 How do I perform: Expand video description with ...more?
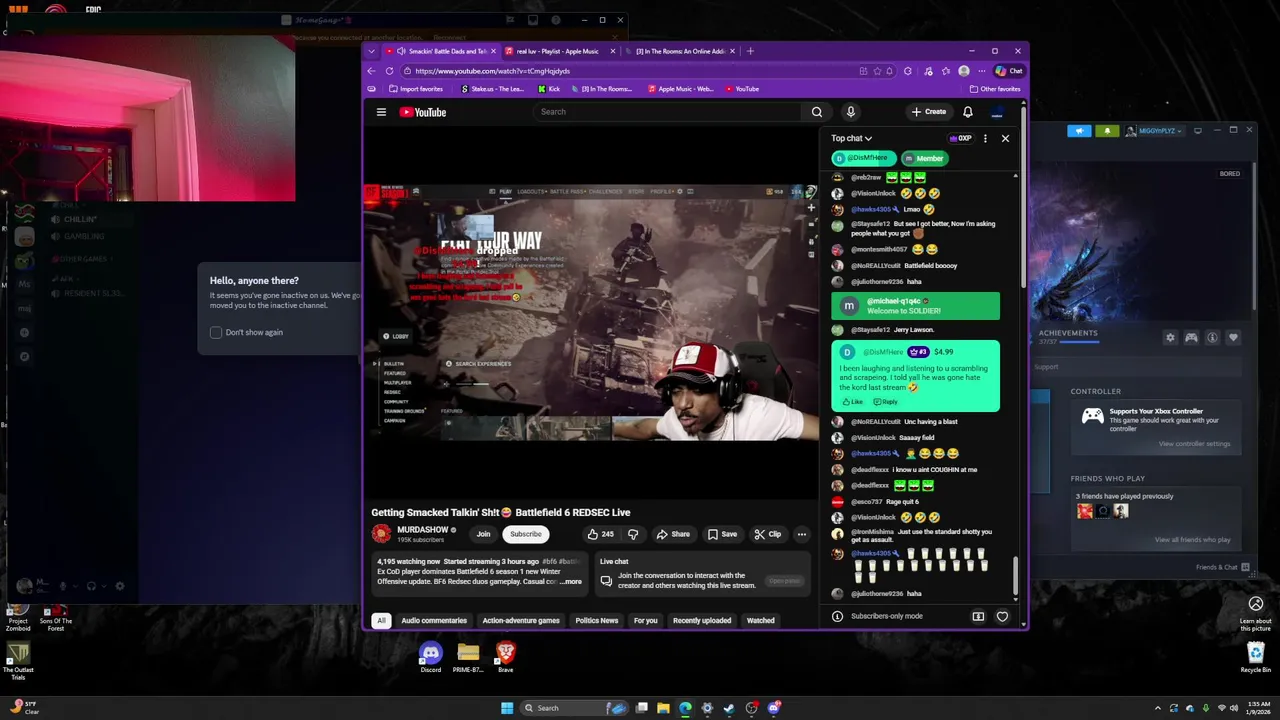point(571,581)
